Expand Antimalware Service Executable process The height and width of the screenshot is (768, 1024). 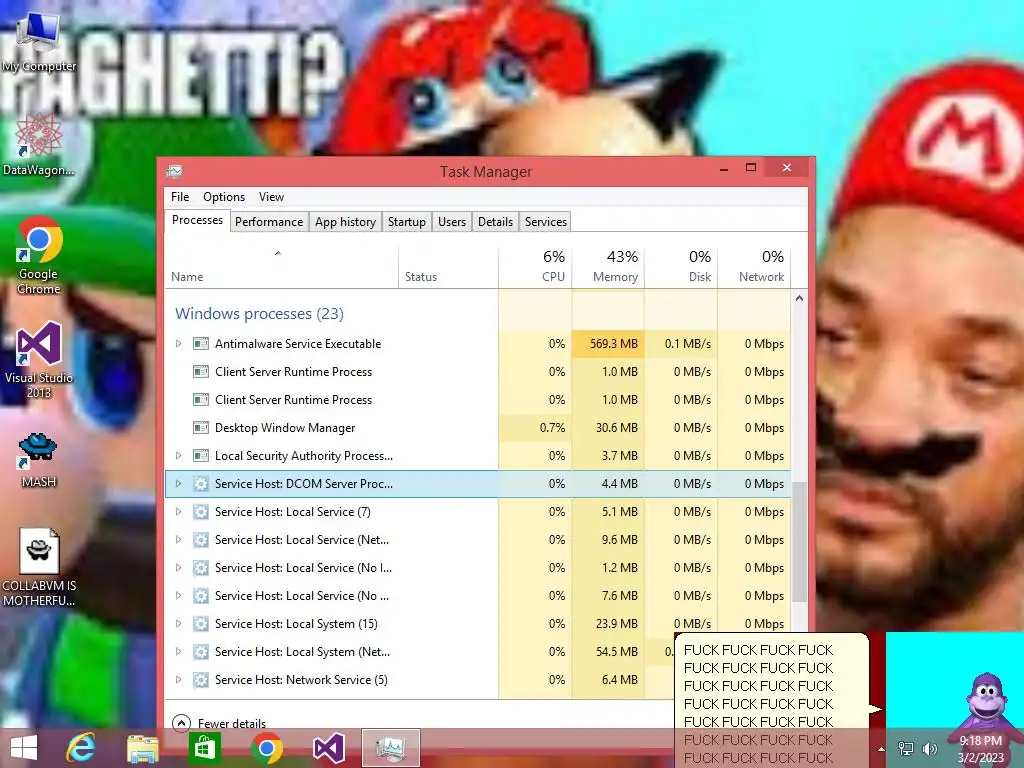pos(178,344)
